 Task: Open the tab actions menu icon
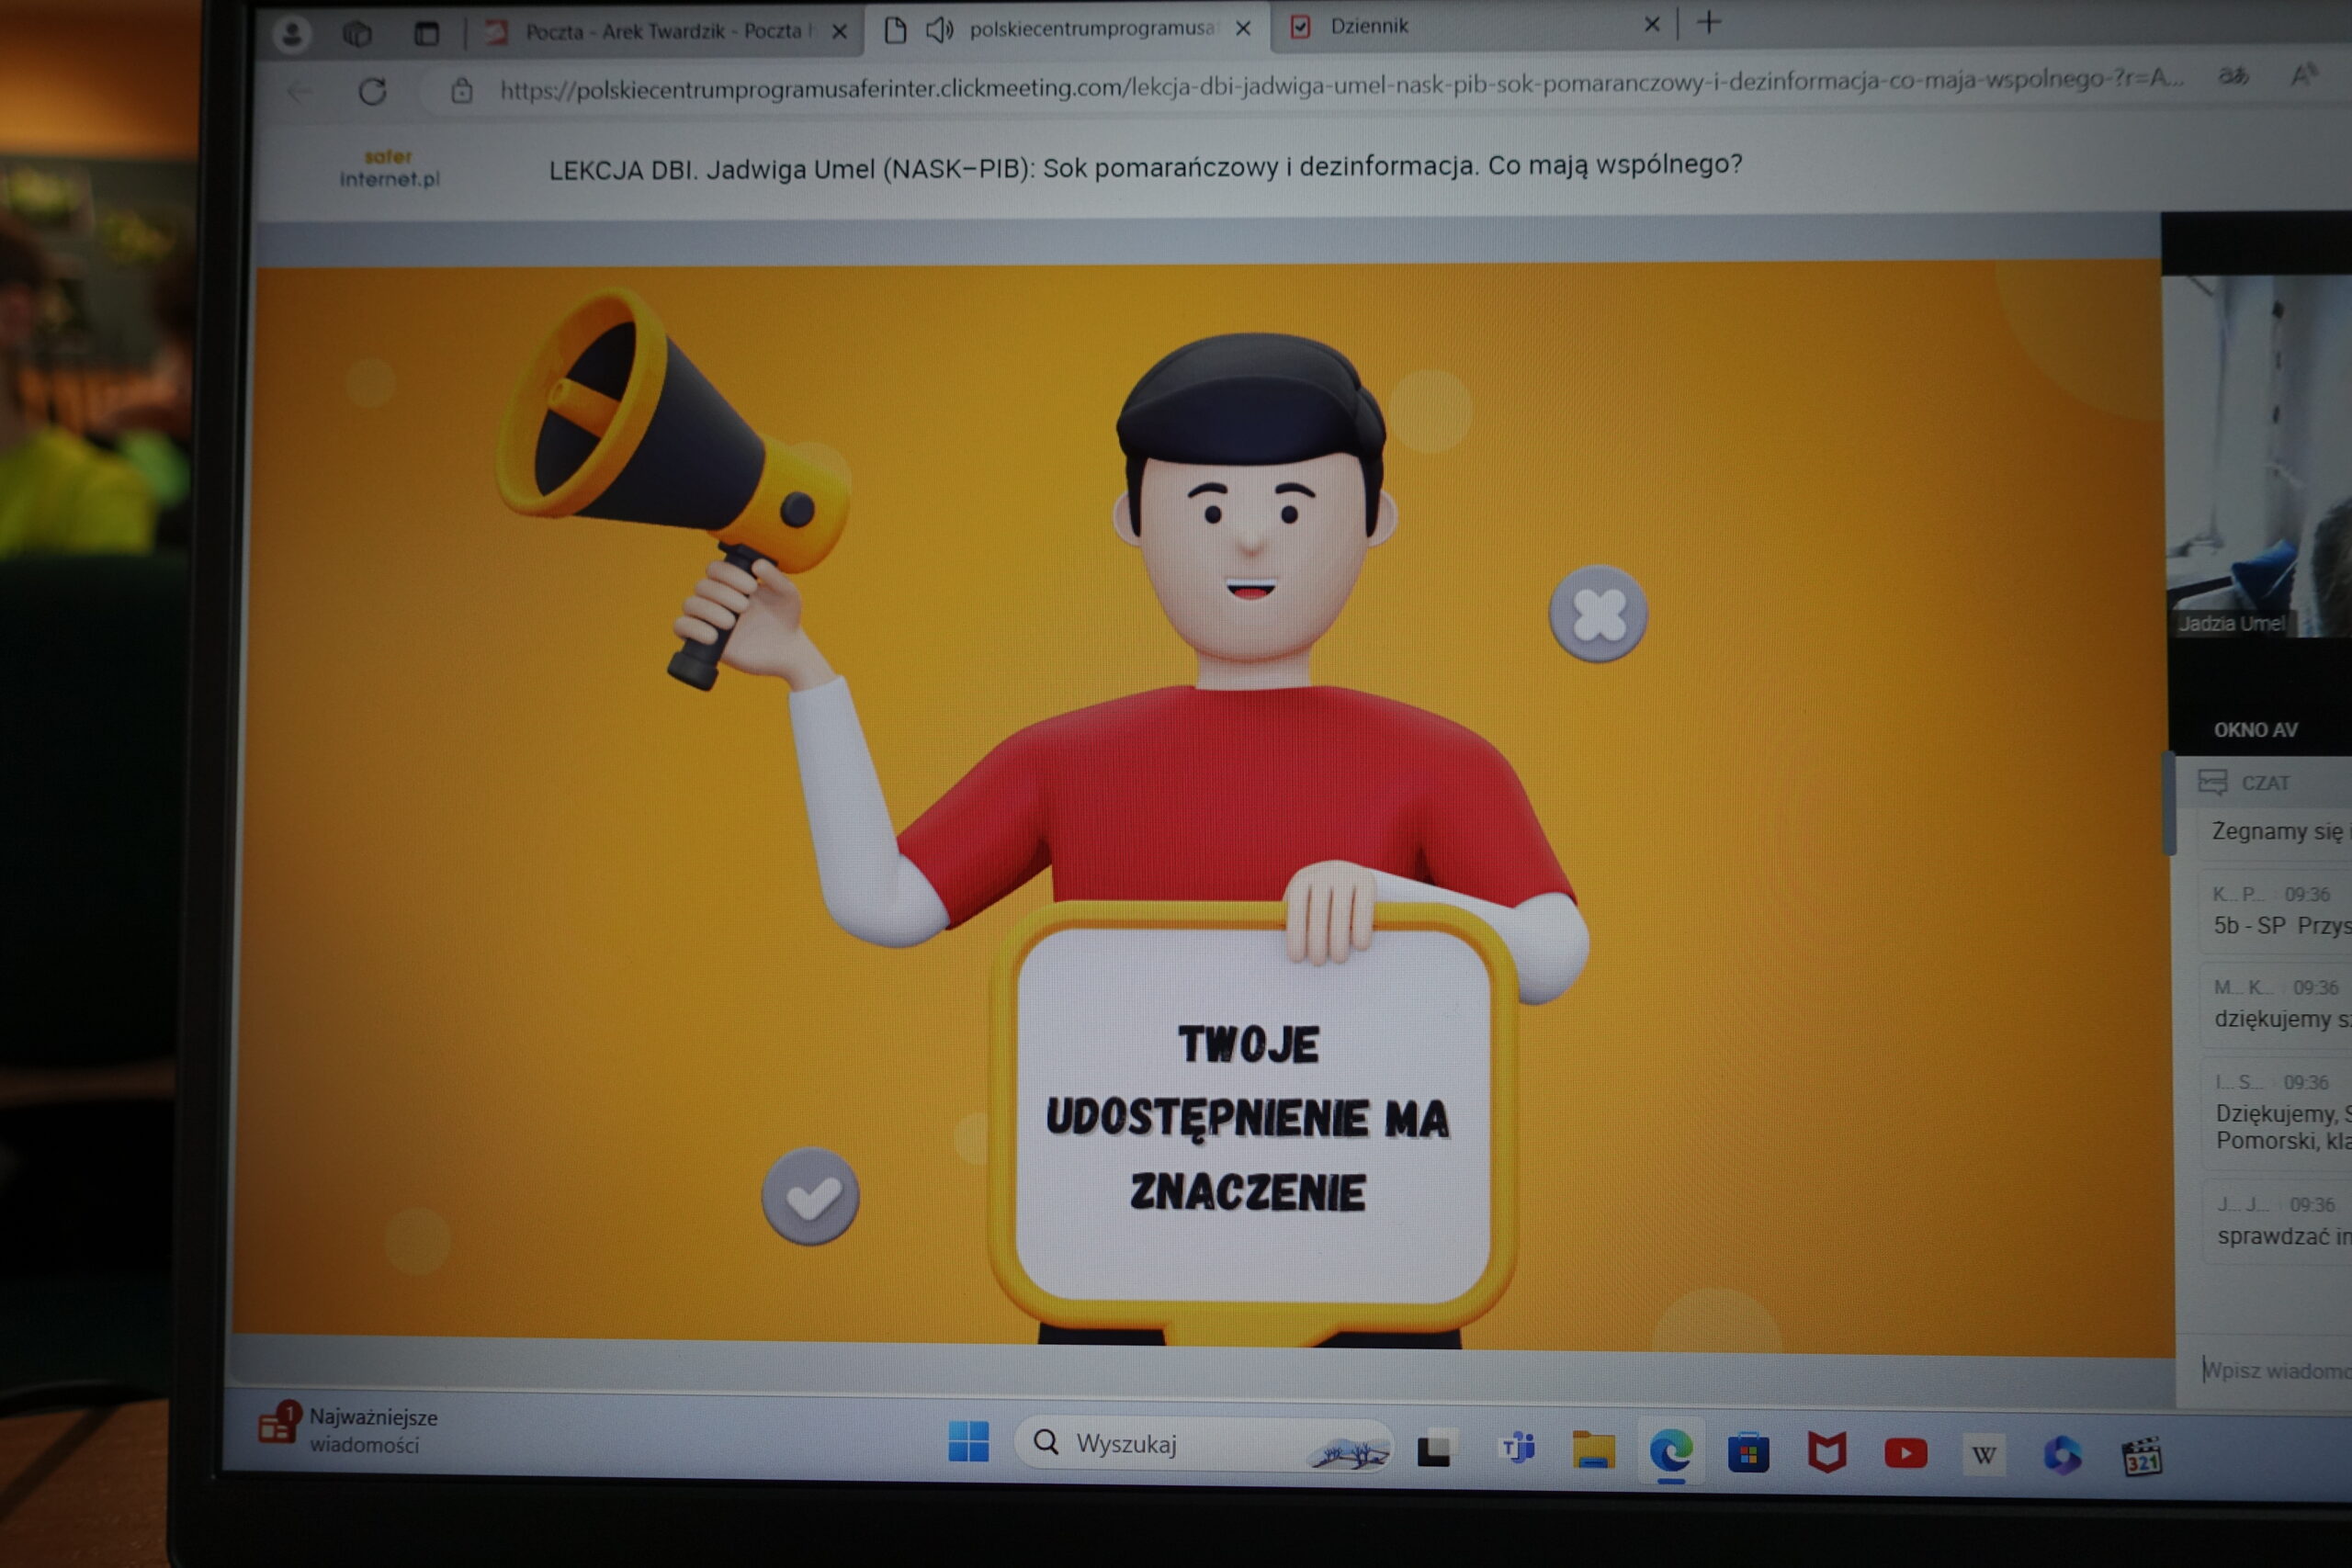(427, 34)
